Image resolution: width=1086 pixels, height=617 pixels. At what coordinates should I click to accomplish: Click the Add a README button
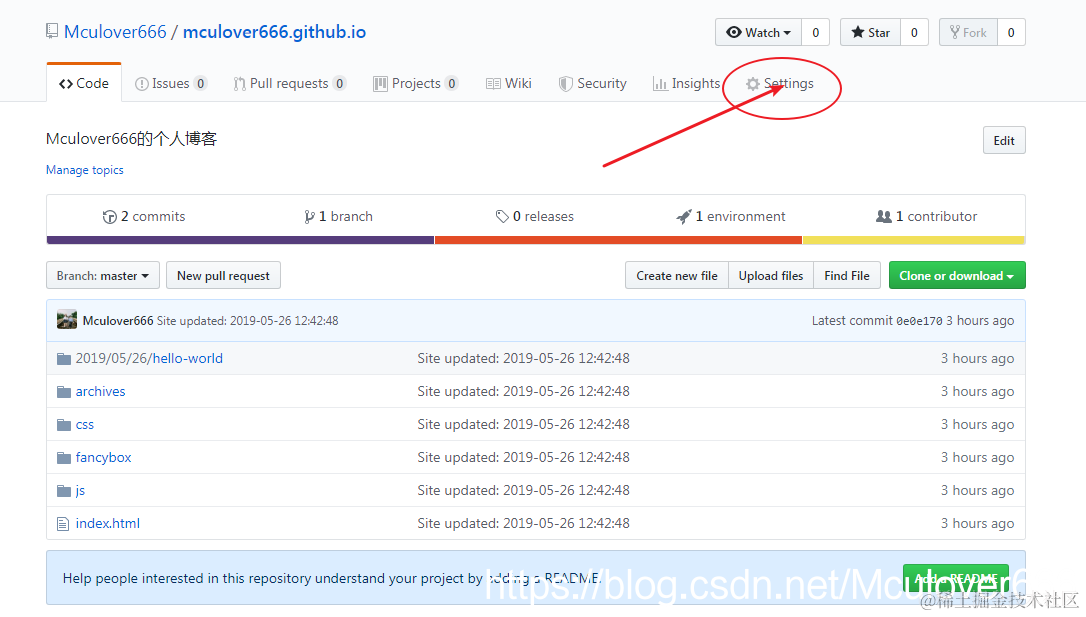[956, 578]
